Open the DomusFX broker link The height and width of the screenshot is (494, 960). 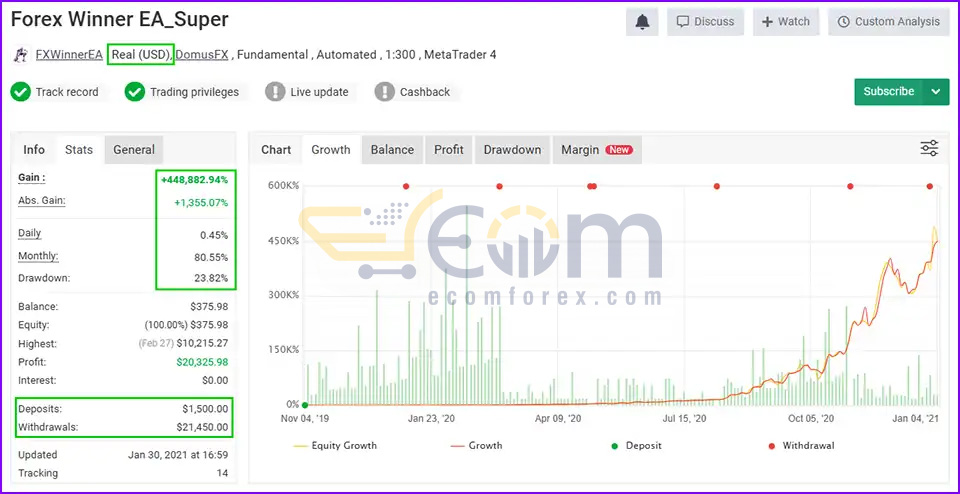(x=202, y=54)
